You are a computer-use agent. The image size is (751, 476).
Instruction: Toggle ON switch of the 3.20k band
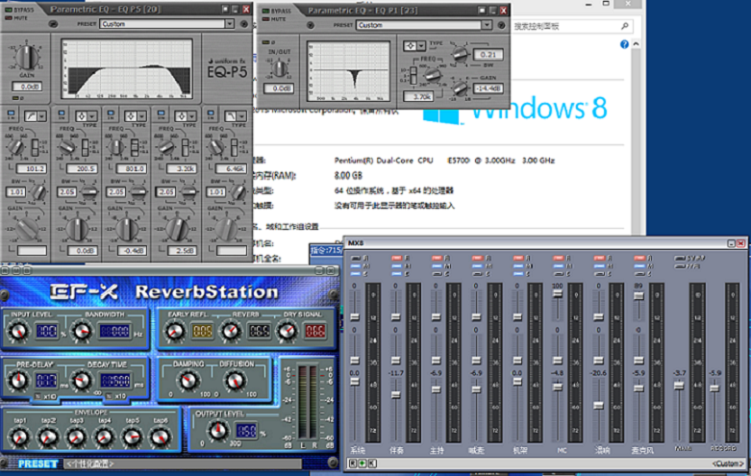coord(161,114)
